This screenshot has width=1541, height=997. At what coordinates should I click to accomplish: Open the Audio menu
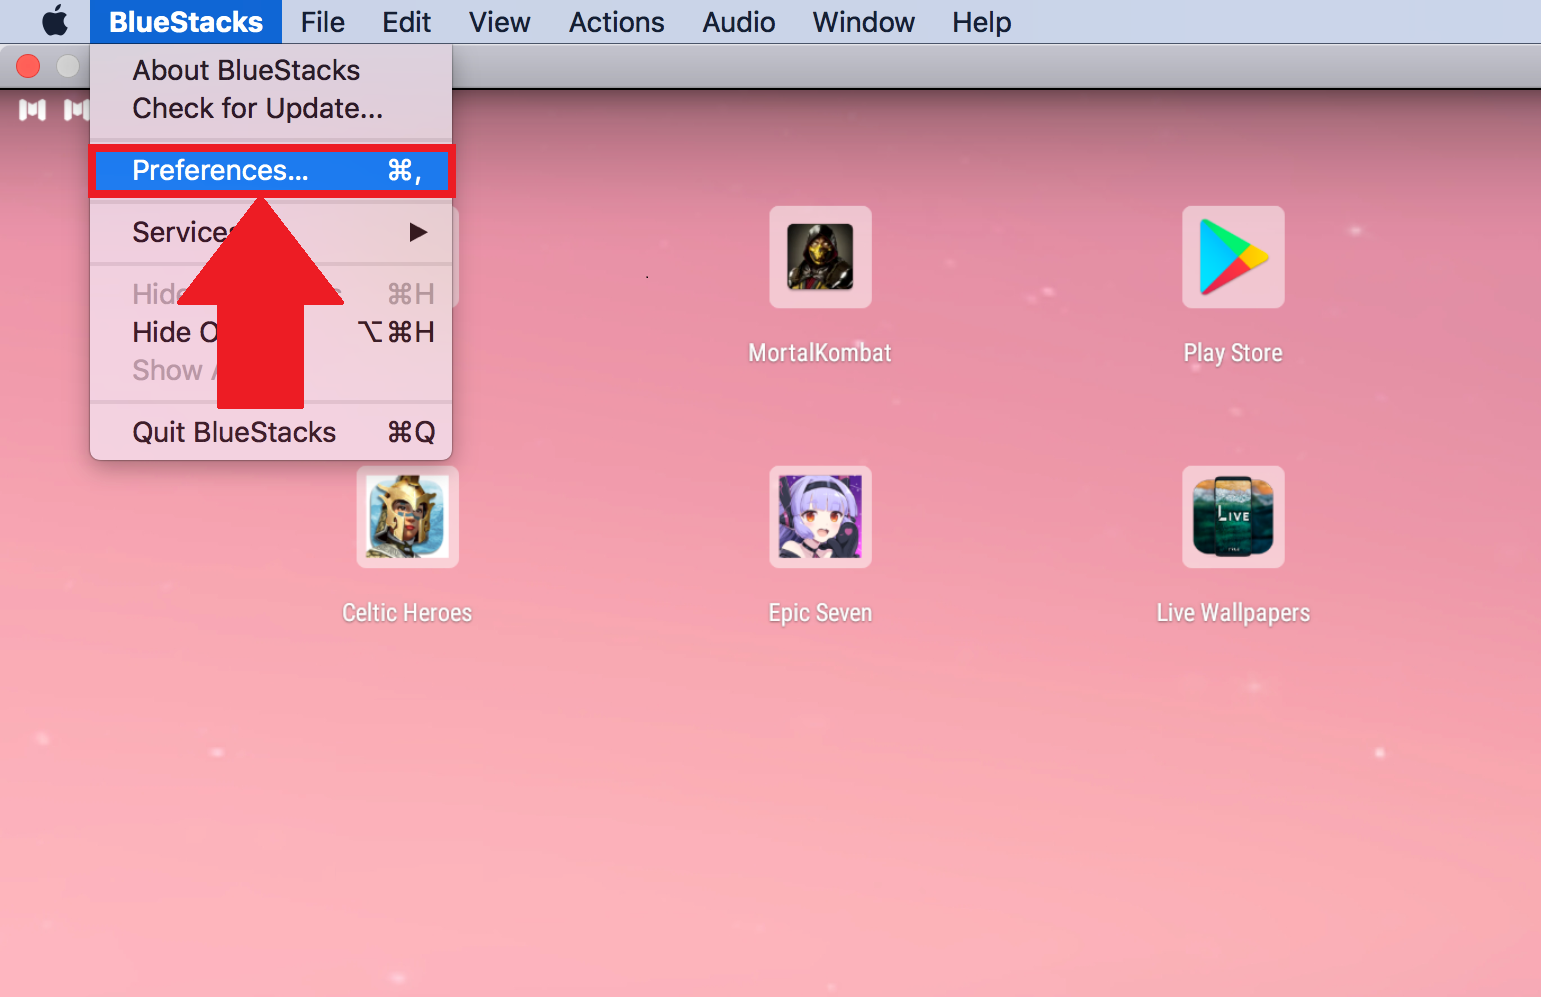pyautogui.click(x=738, y=22)
